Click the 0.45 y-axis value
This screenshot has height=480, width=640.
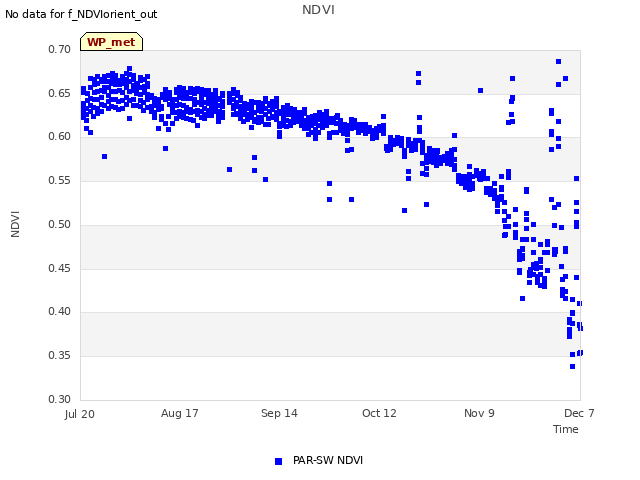[60, 268]
